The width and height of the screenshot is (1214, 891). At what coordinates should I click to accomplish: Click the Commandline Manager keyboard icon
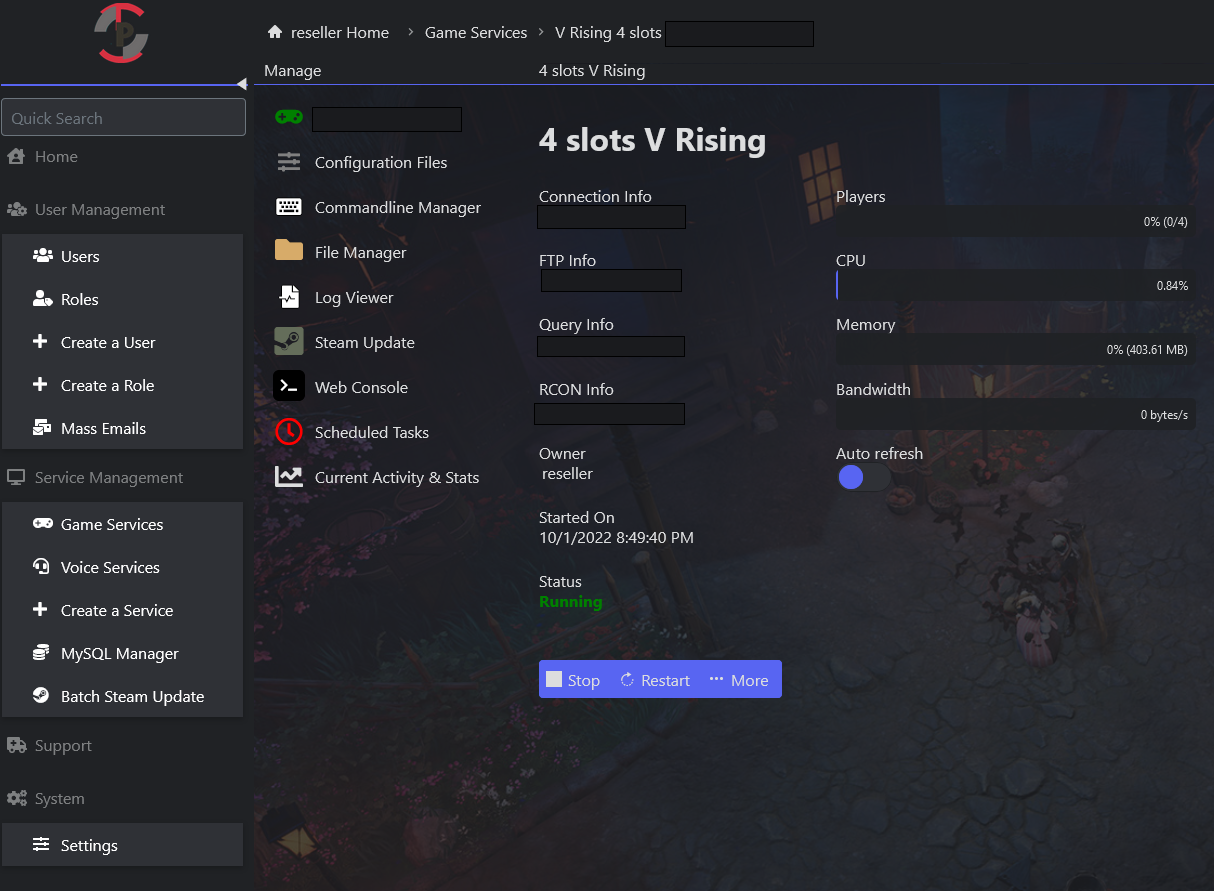point(289,207)
